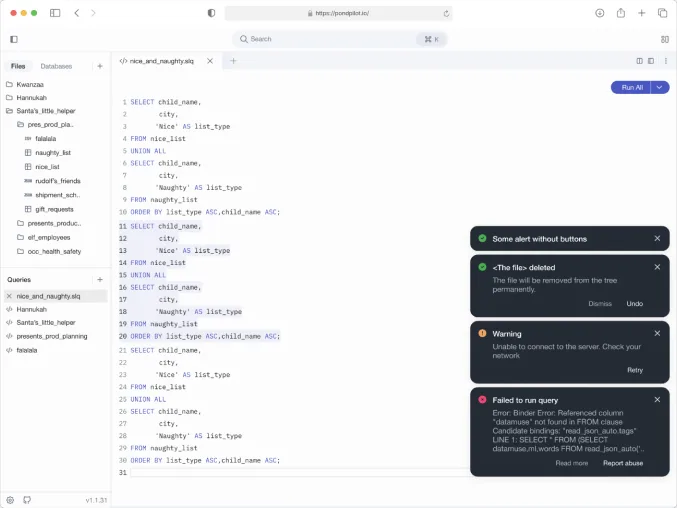The width and height of the screenshot is (677, 508).
Task: Select shipment_sch.. file
Action: (57, 195)
